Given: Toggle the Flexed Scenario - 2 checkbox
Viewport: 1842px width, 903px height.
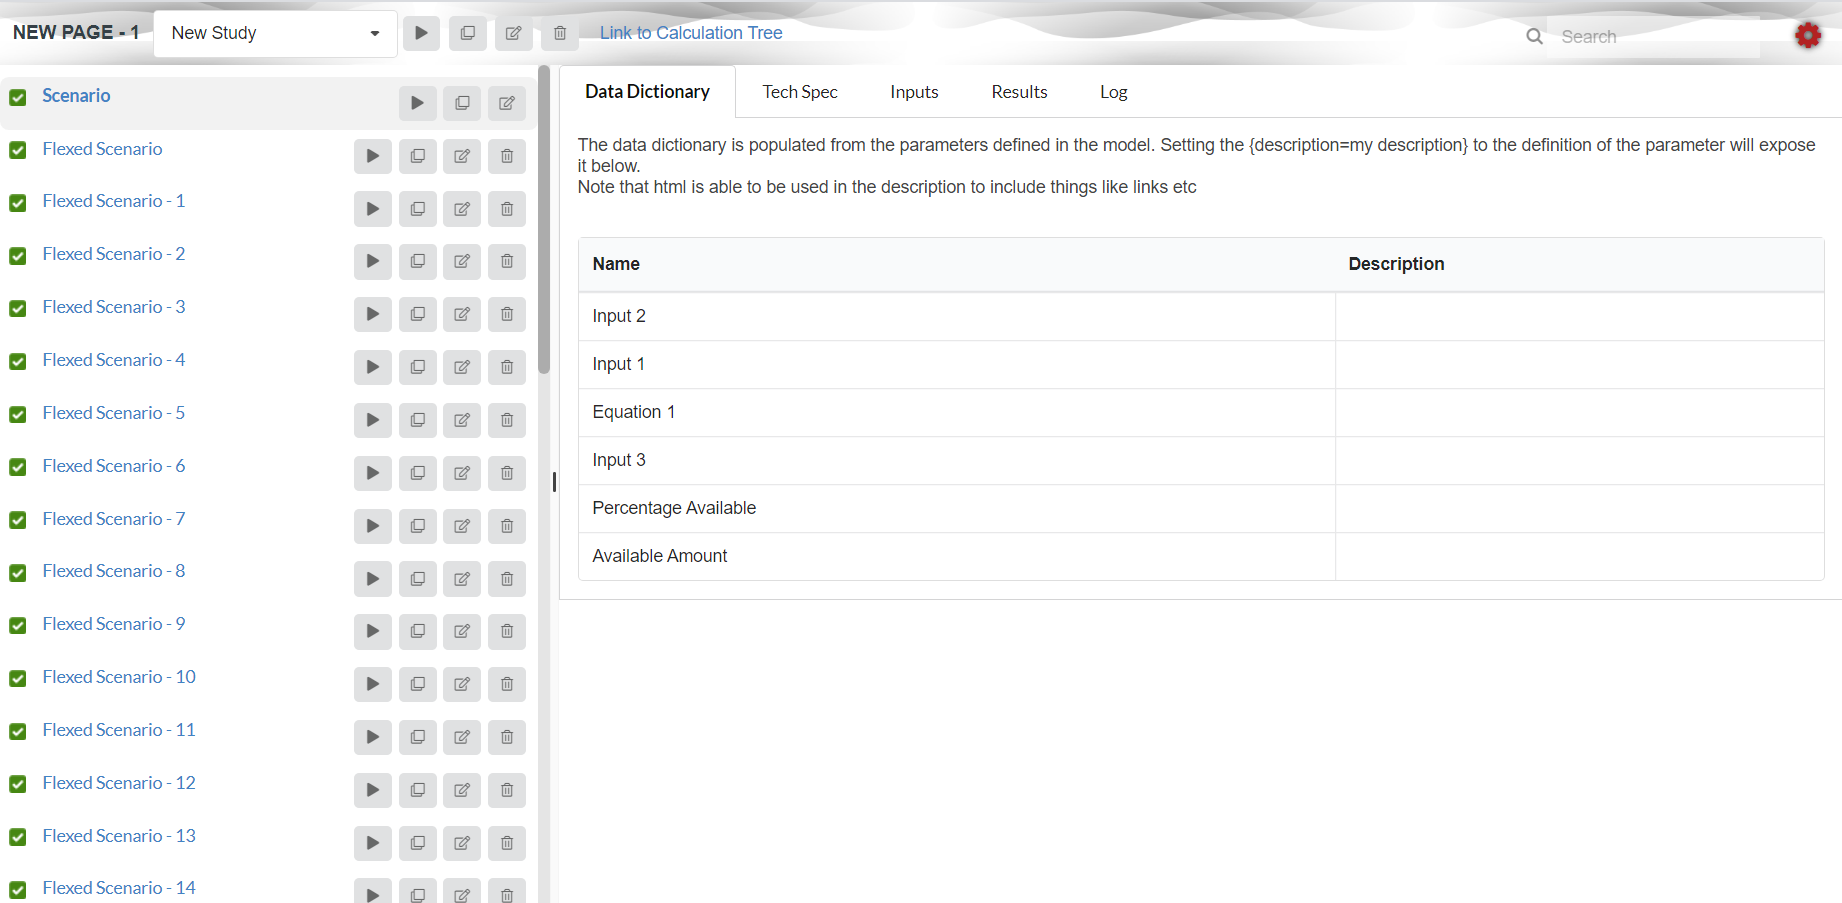Looking at the screenshot, I should tap(18, 256).
